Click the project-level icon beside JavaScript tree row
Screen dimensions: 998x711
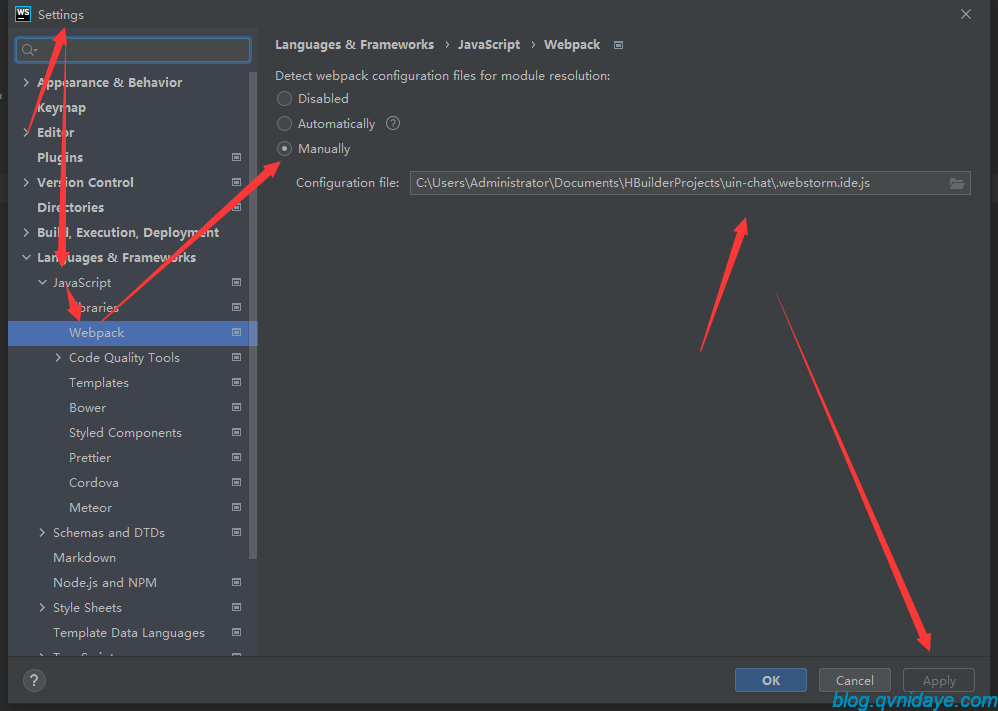click(236, 282)
